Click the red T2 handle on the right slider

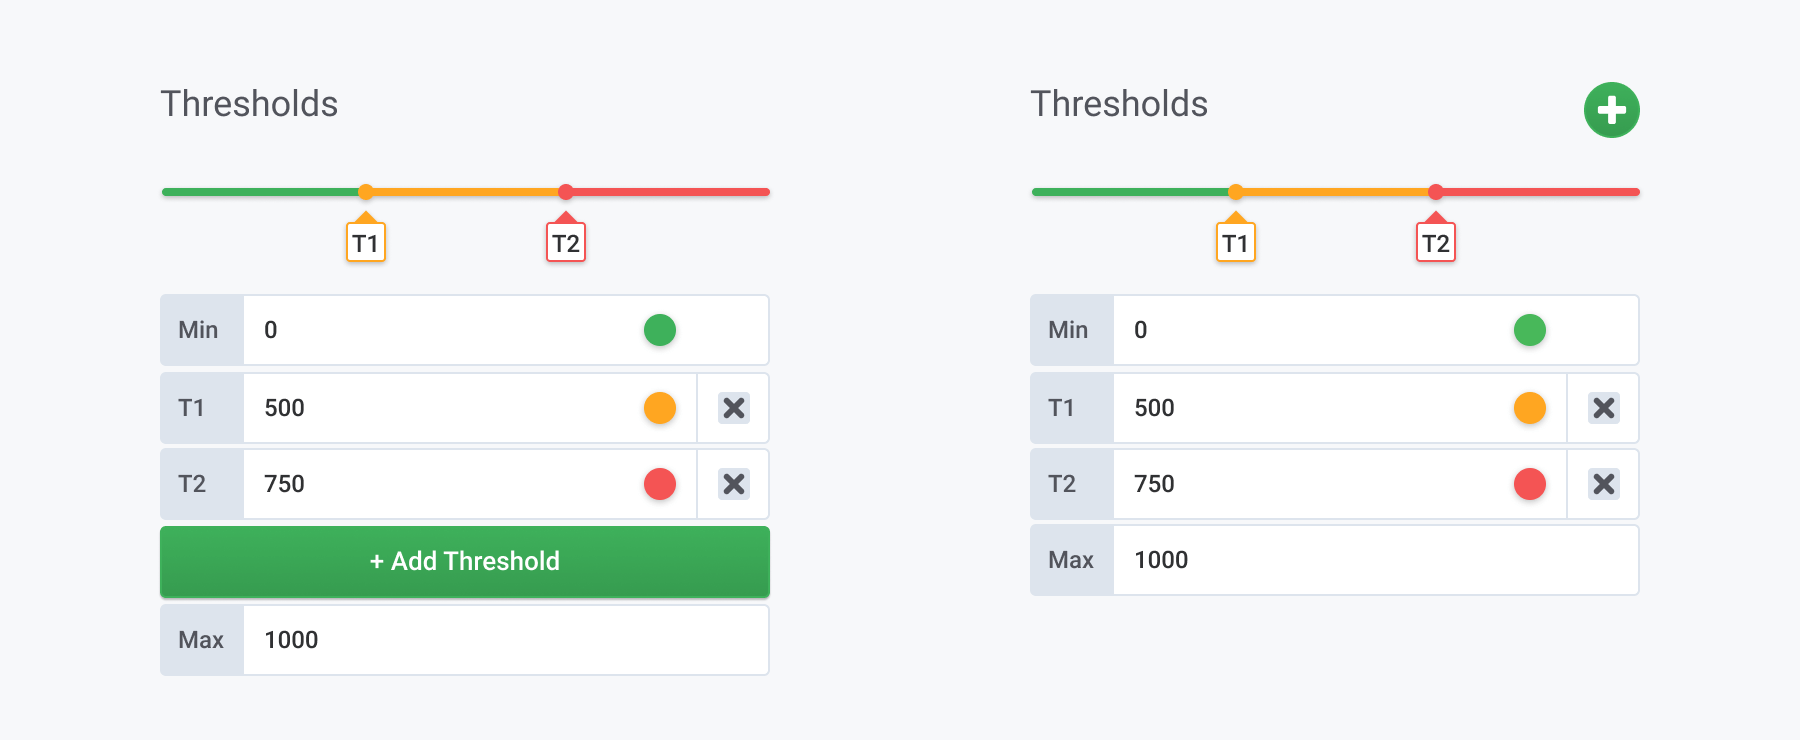coord(1435,190)
